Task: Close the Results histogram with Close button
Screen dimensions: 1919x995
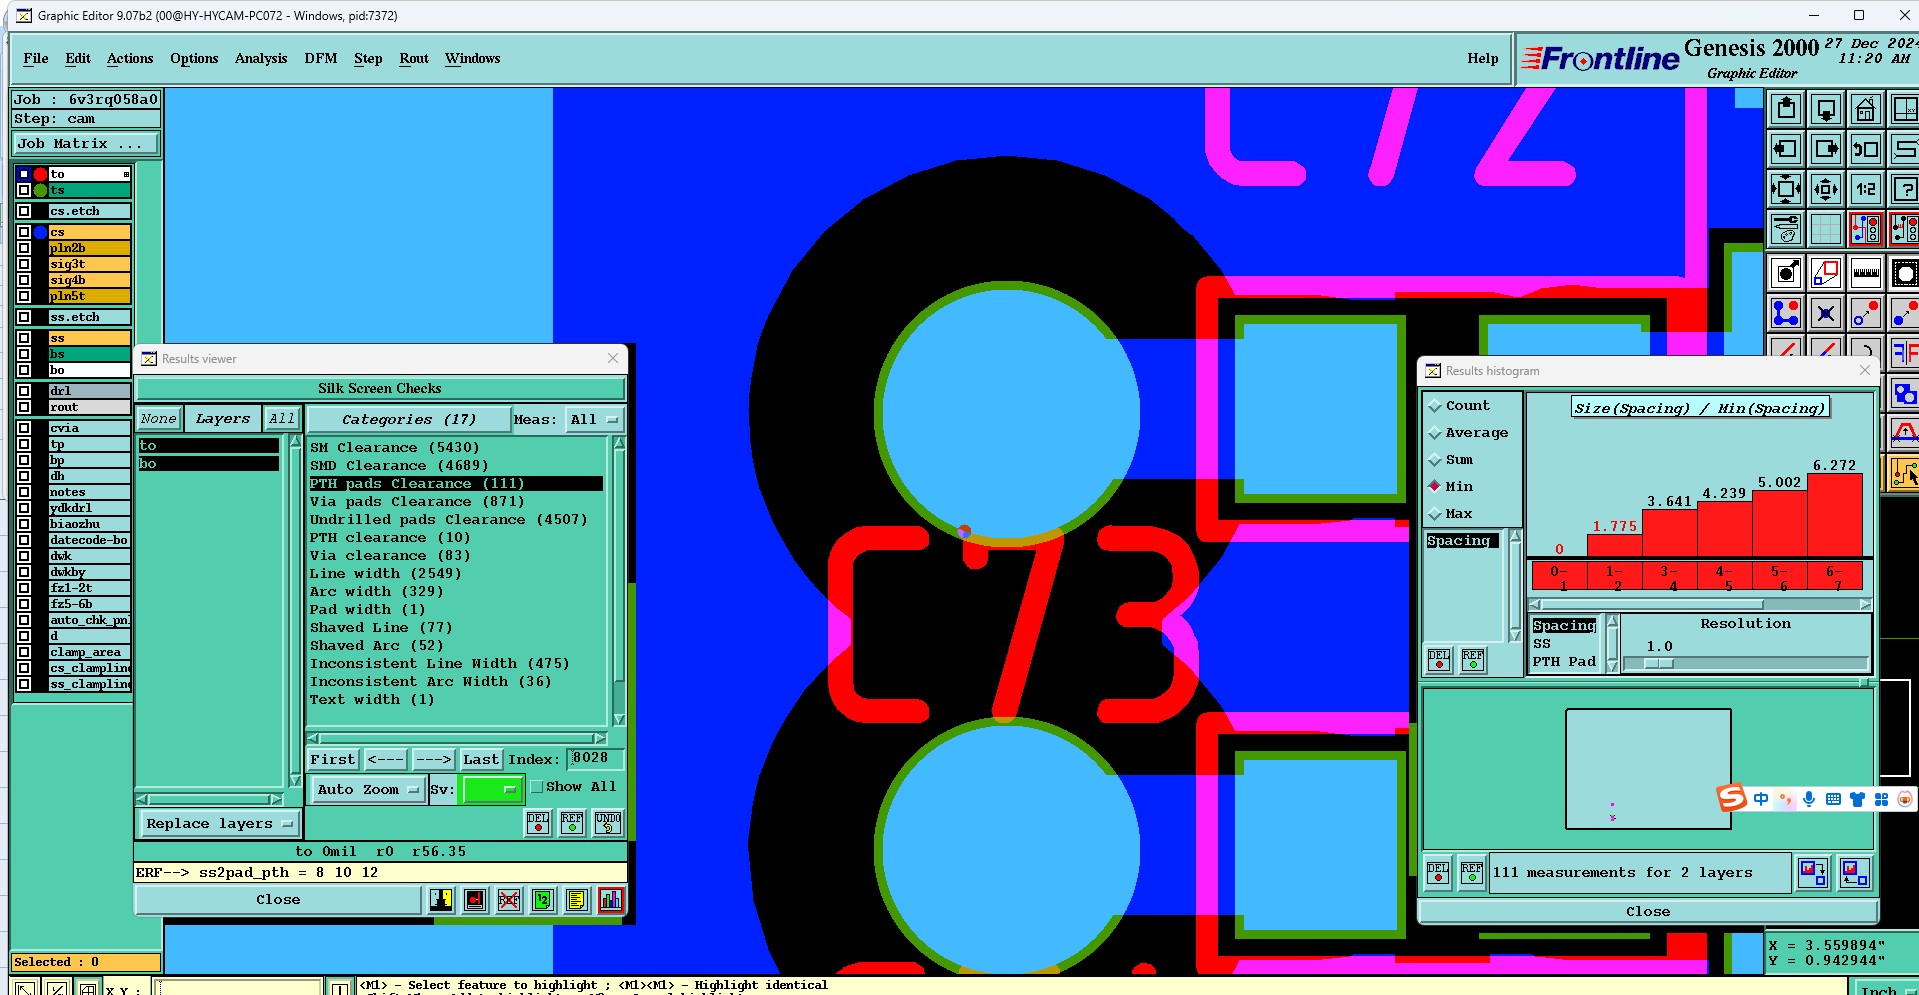Action: [1648, 912]
